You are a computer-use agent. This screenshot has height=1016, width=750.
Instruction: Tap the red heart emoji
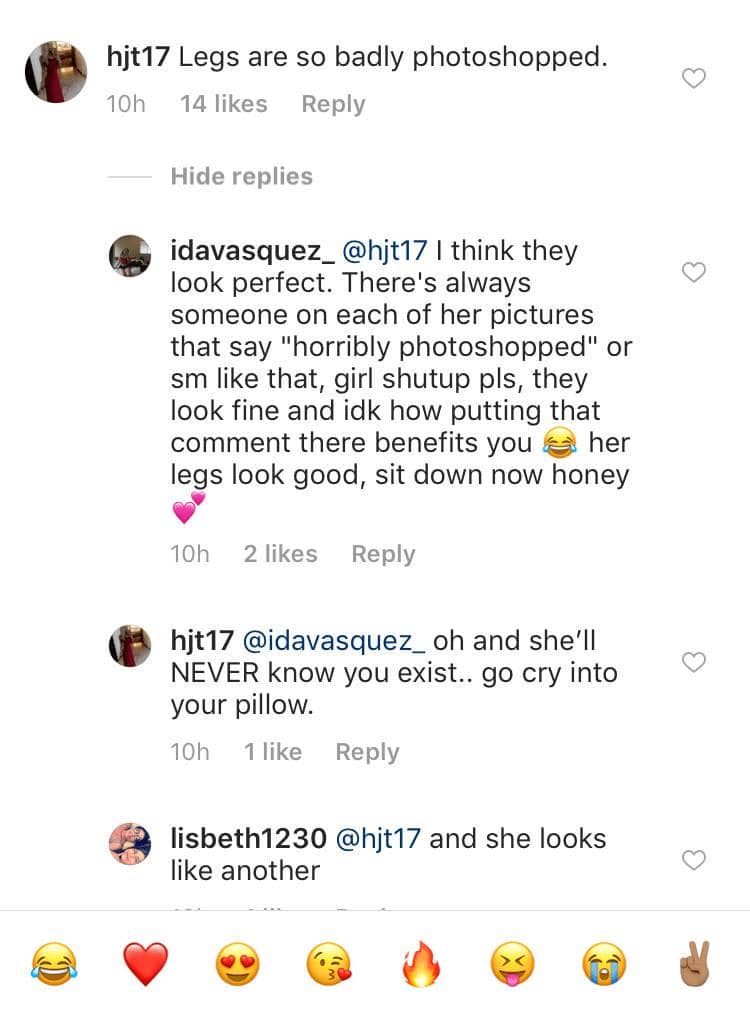[x=146, y=964]
